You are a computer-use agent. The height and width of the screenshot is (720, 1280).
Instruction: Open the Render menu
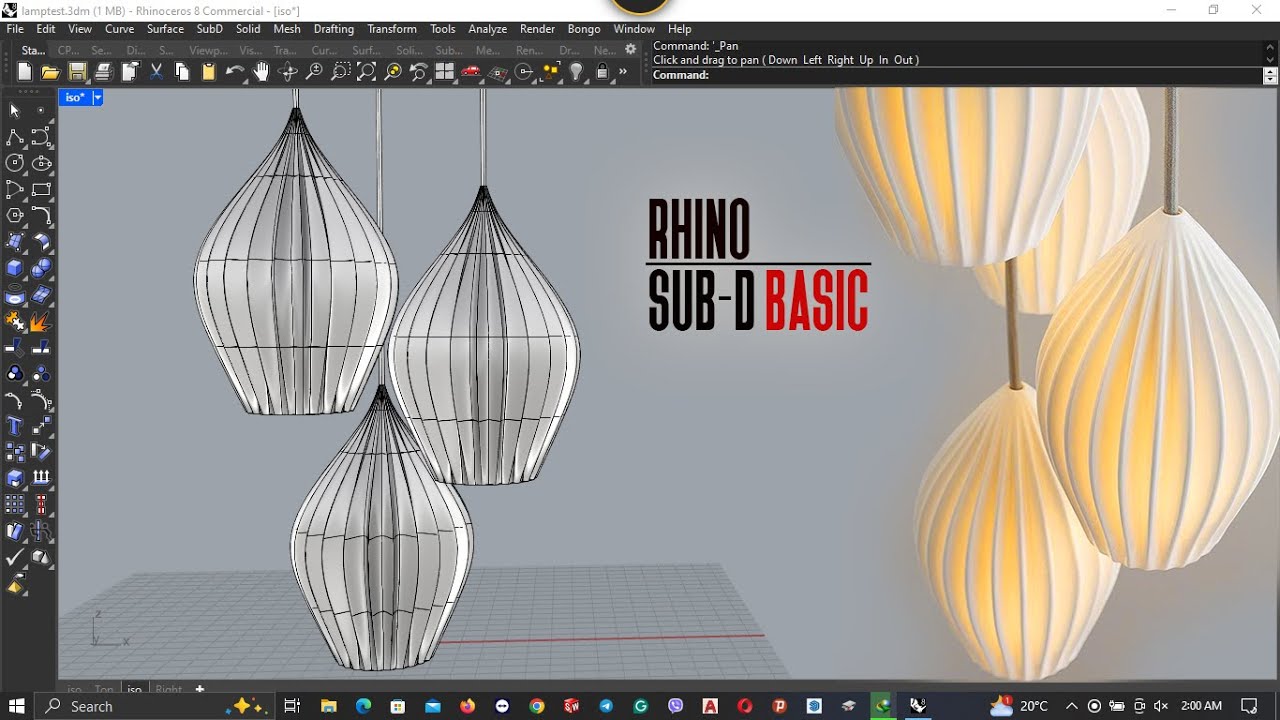[x=537, y=29]
